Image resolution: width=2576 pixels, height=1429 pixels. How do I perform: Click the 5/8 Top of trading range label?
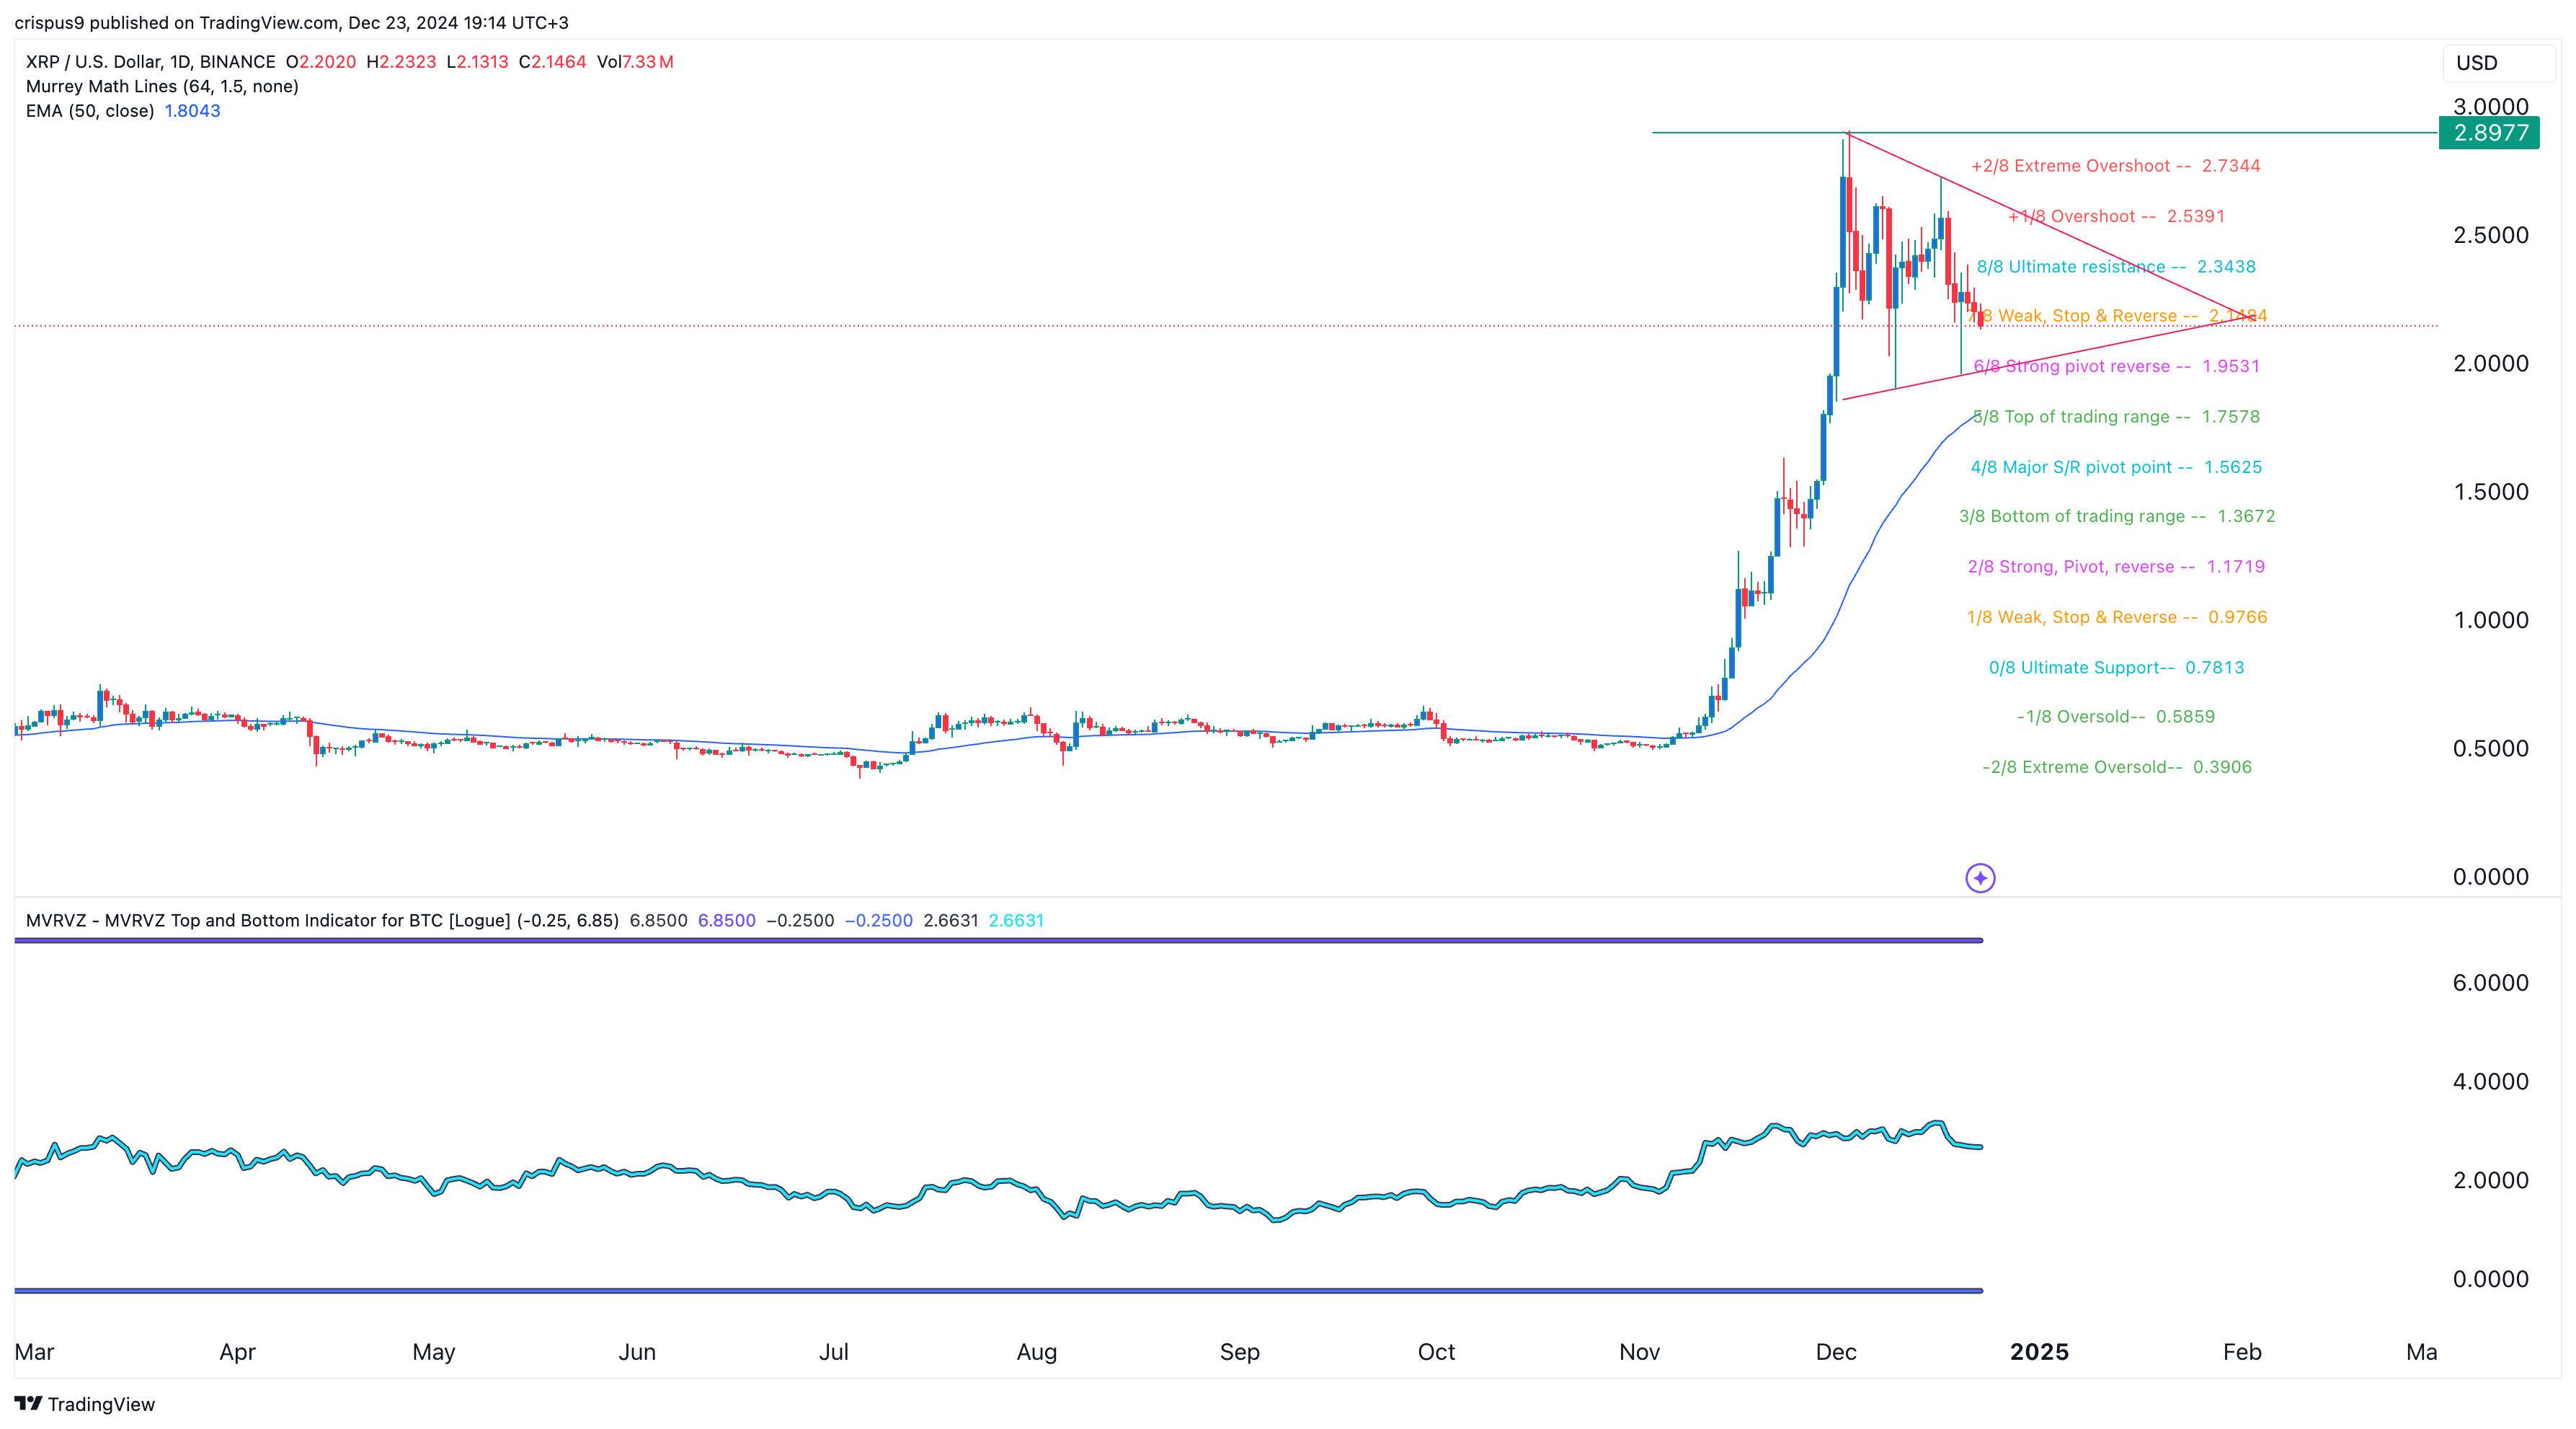[x=2116, y=417]
